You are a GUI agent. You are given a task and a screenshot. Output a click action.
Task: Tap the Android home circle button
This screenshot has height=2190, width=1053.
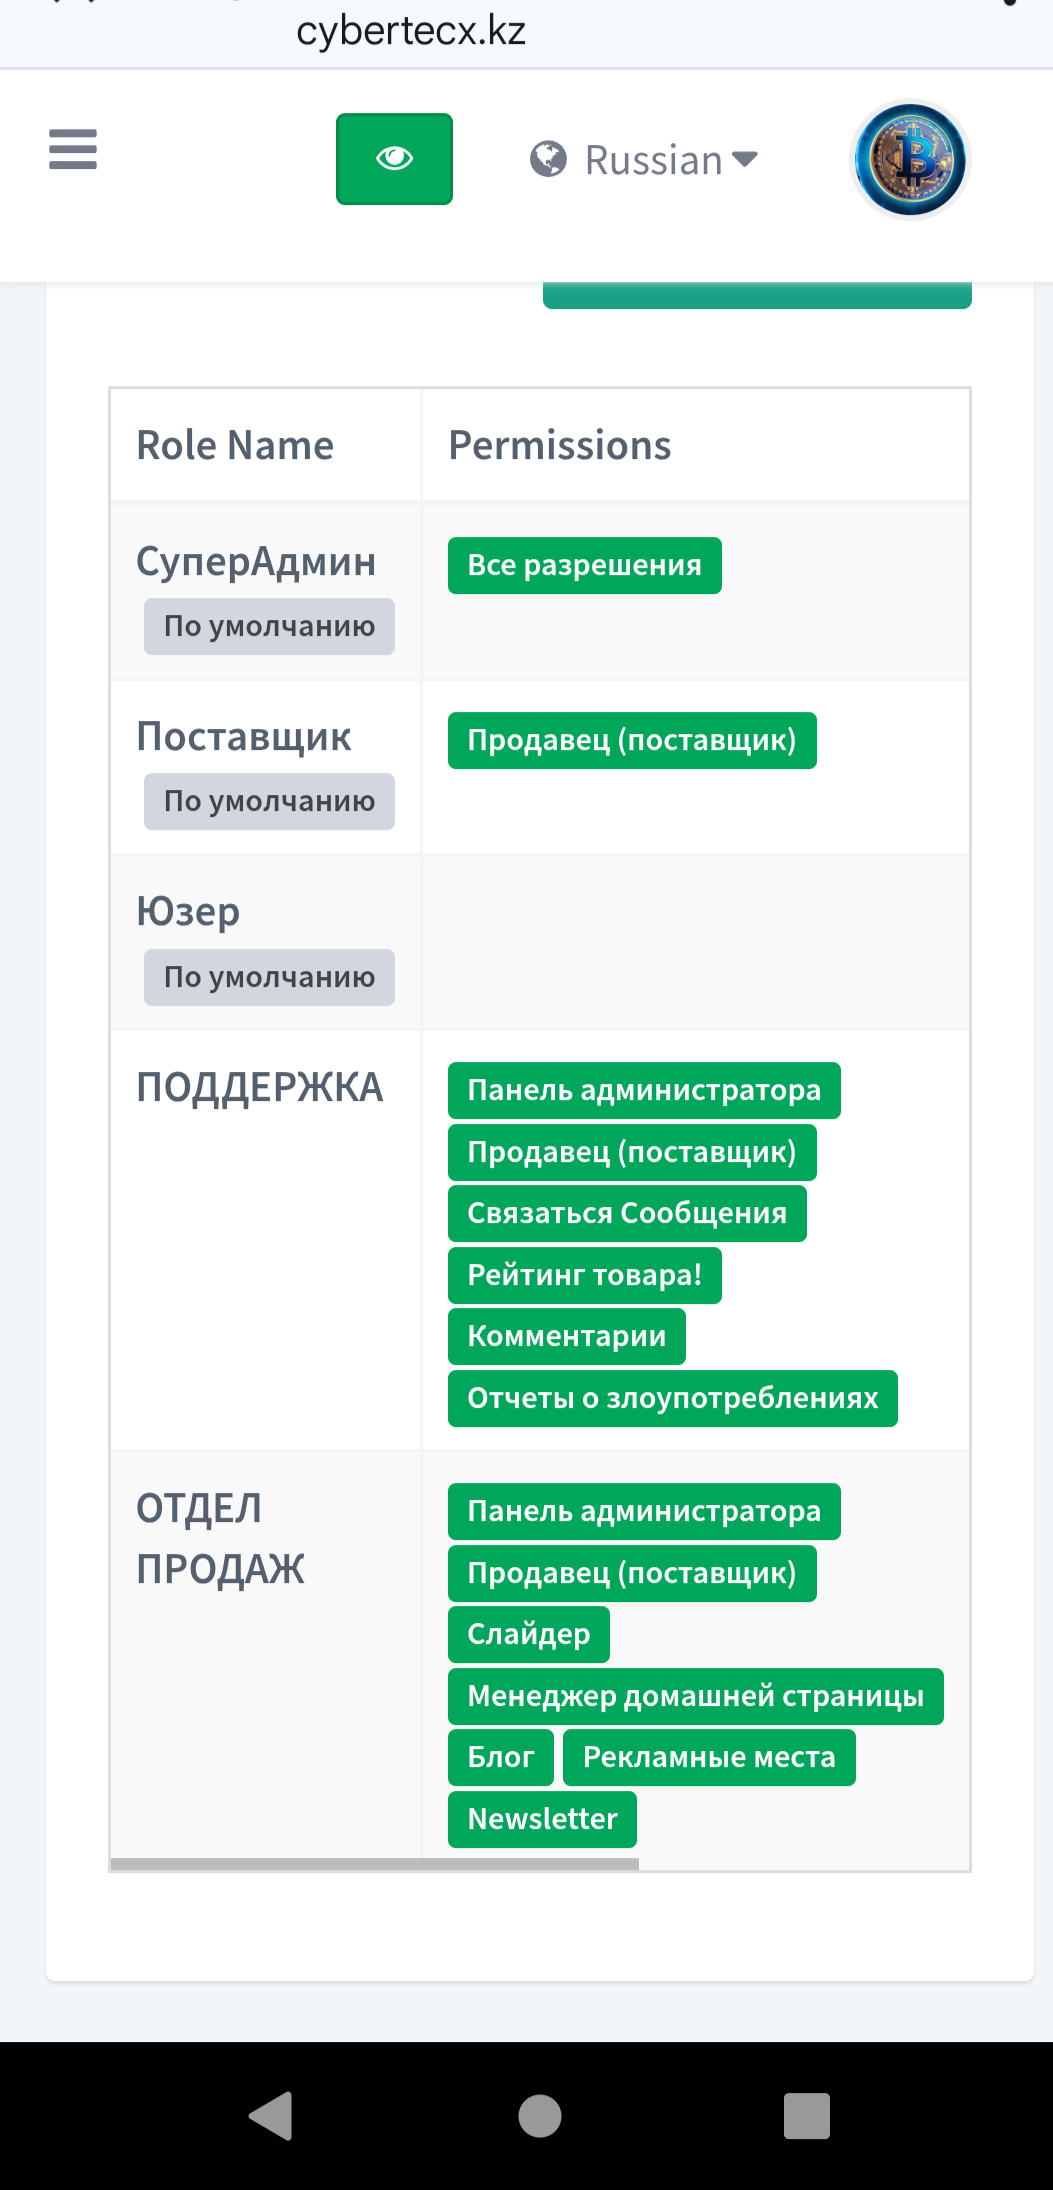pos(539,2115)
